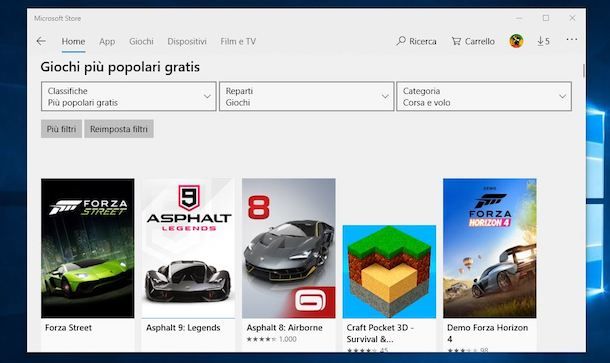Click the Più filtri button
The image size is (610, 363).
pos(61,129)
